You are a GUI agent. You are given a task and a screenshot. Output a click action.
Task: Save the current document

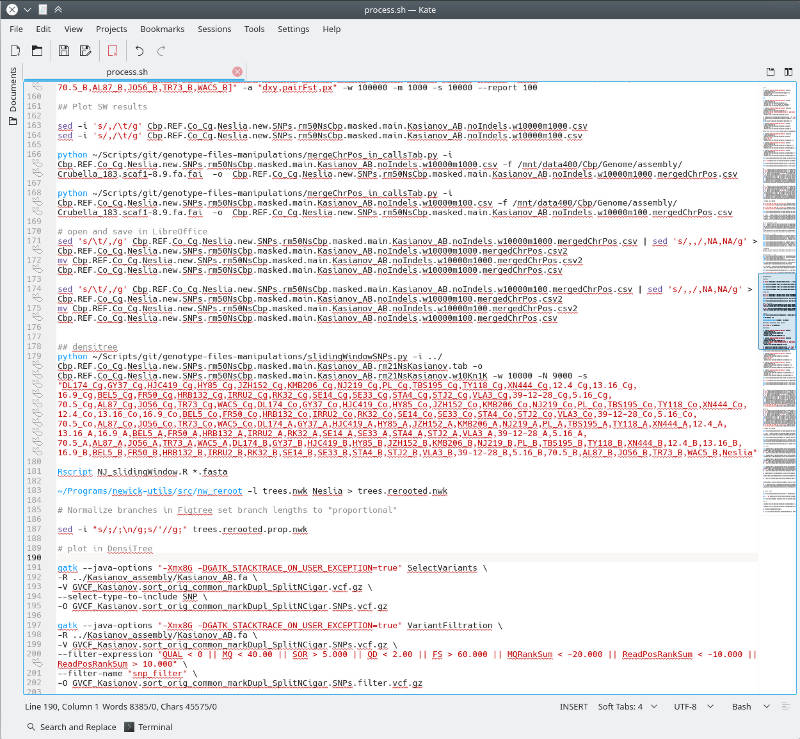point(63,50)
